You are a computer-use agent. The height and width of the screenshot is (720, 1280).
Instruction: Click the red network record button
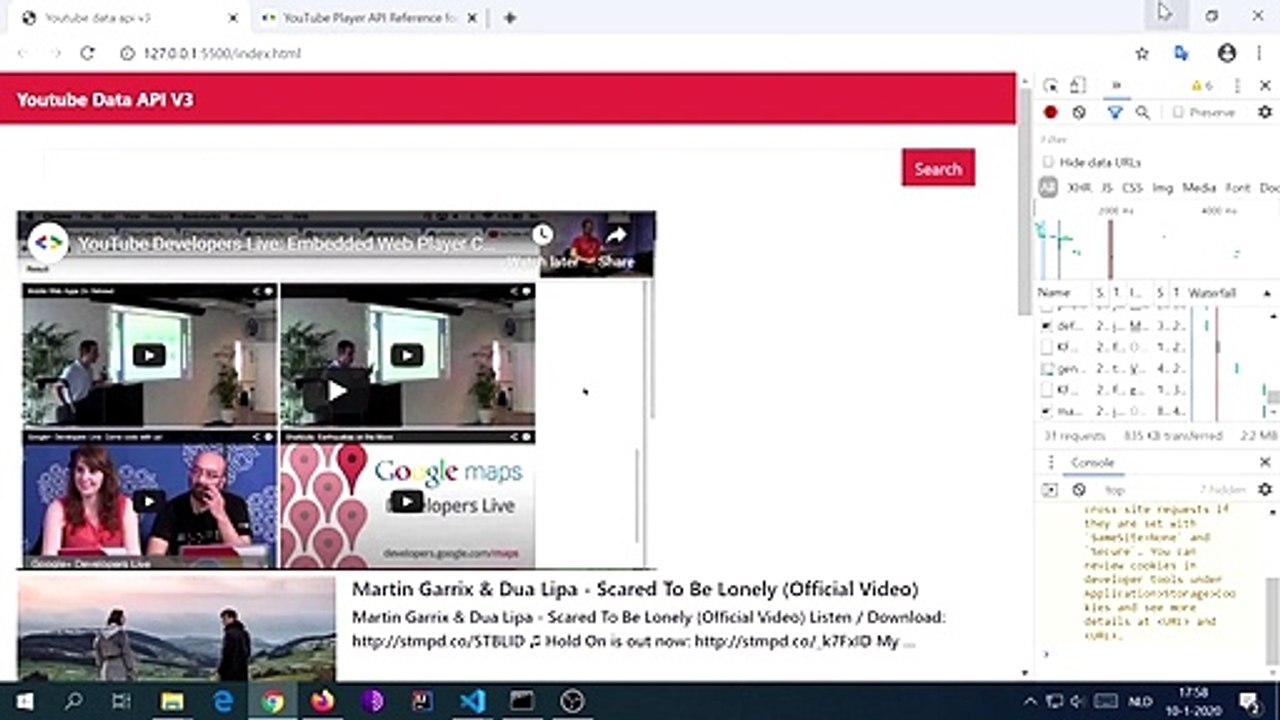tap(1050, 113)
